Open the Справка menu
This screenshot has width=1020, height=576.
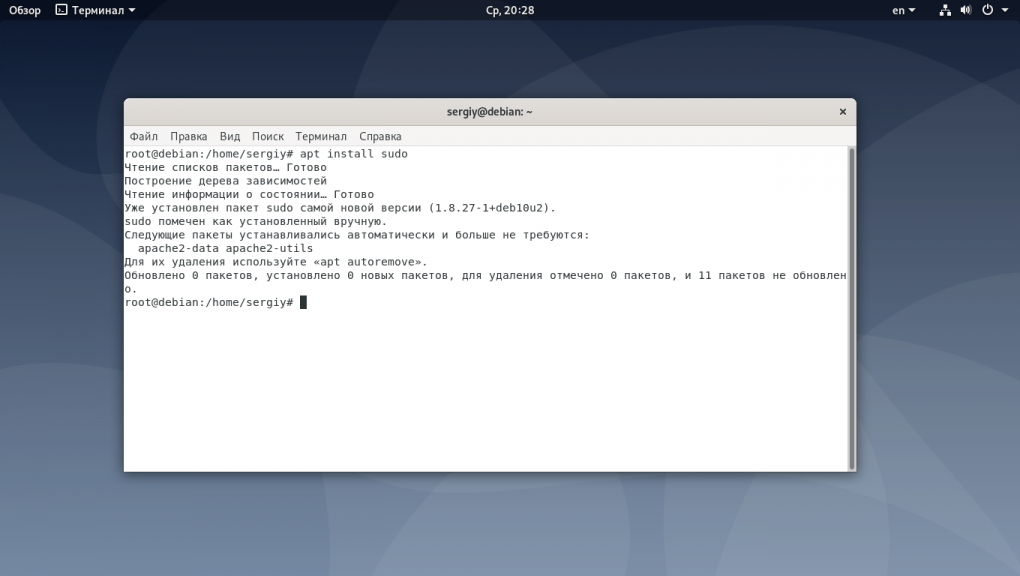click(x=381, y=136)
